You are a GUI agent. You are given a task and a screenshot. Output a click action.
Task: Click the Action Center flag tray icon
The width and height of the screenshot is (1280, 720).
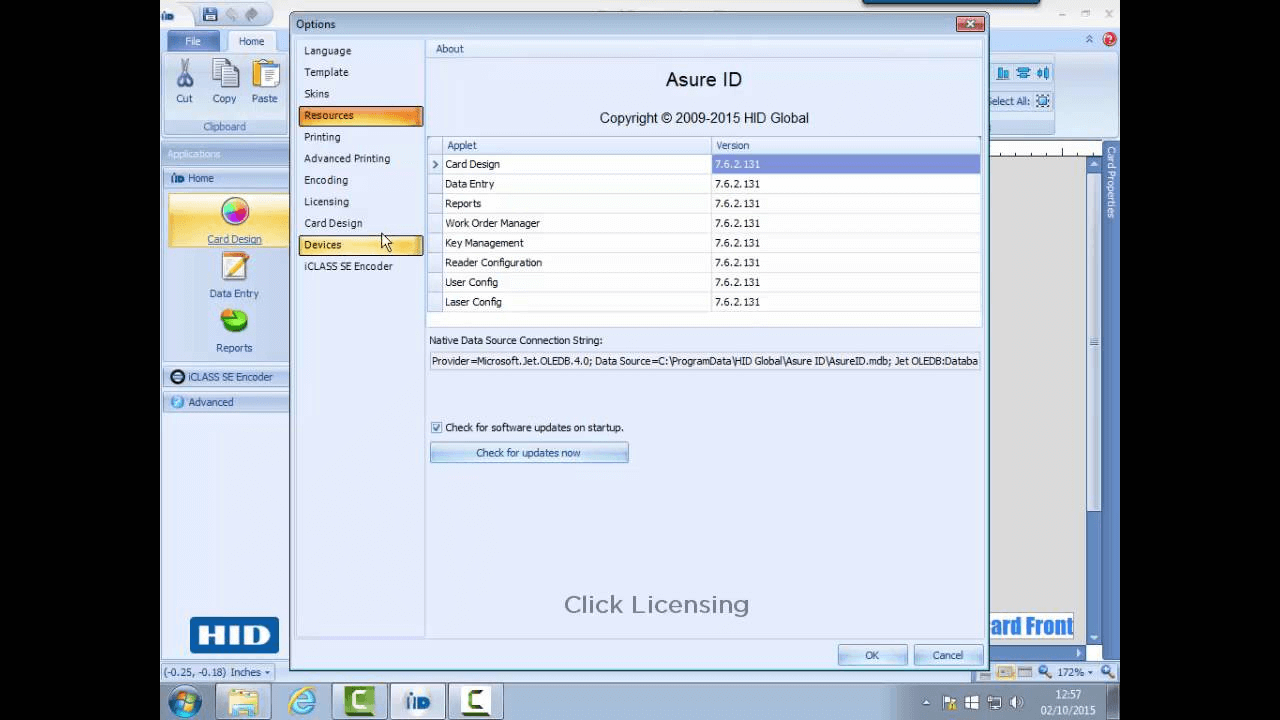(951, 702)
